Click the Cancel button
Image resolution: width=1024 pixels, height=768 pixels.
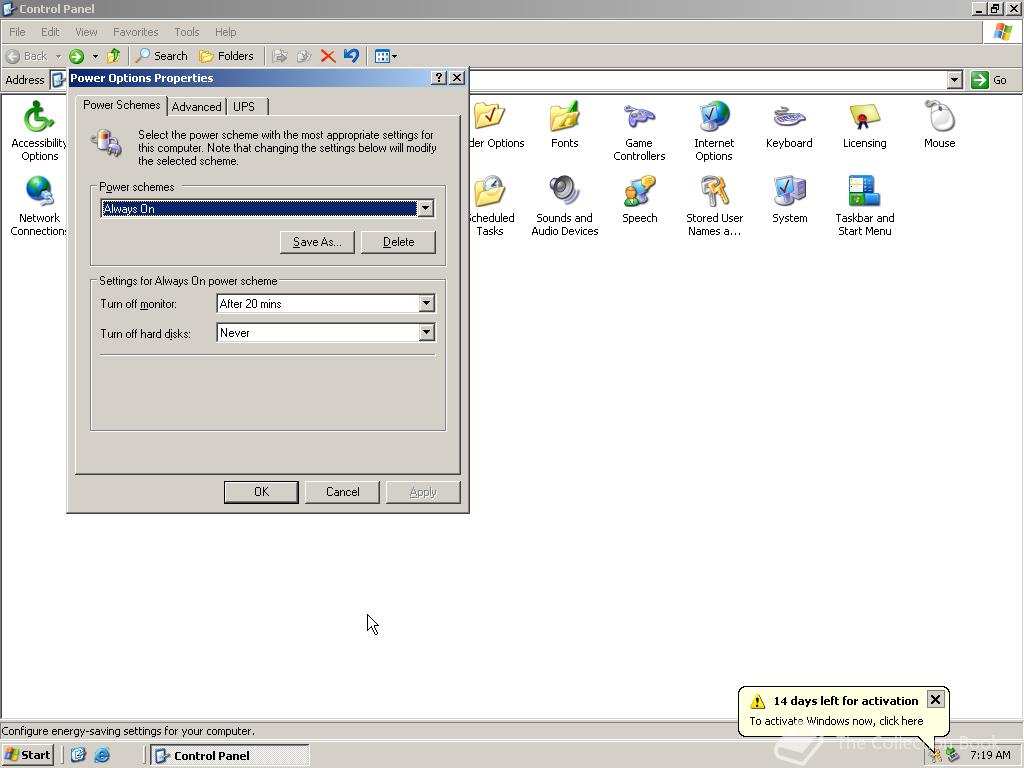[342, 492]
